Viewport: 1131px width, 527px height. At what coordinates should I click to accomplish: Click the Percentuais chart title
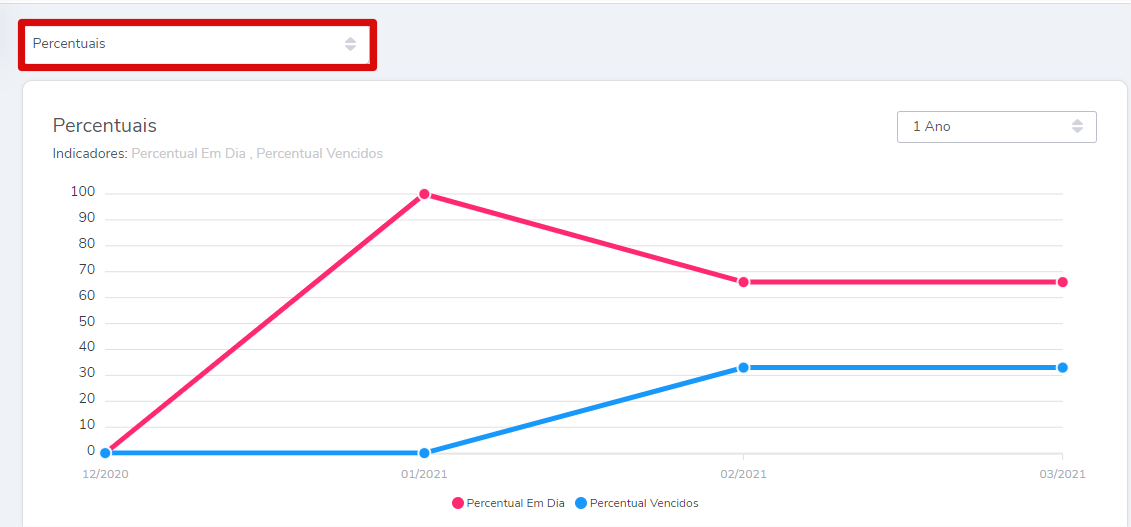104,126
